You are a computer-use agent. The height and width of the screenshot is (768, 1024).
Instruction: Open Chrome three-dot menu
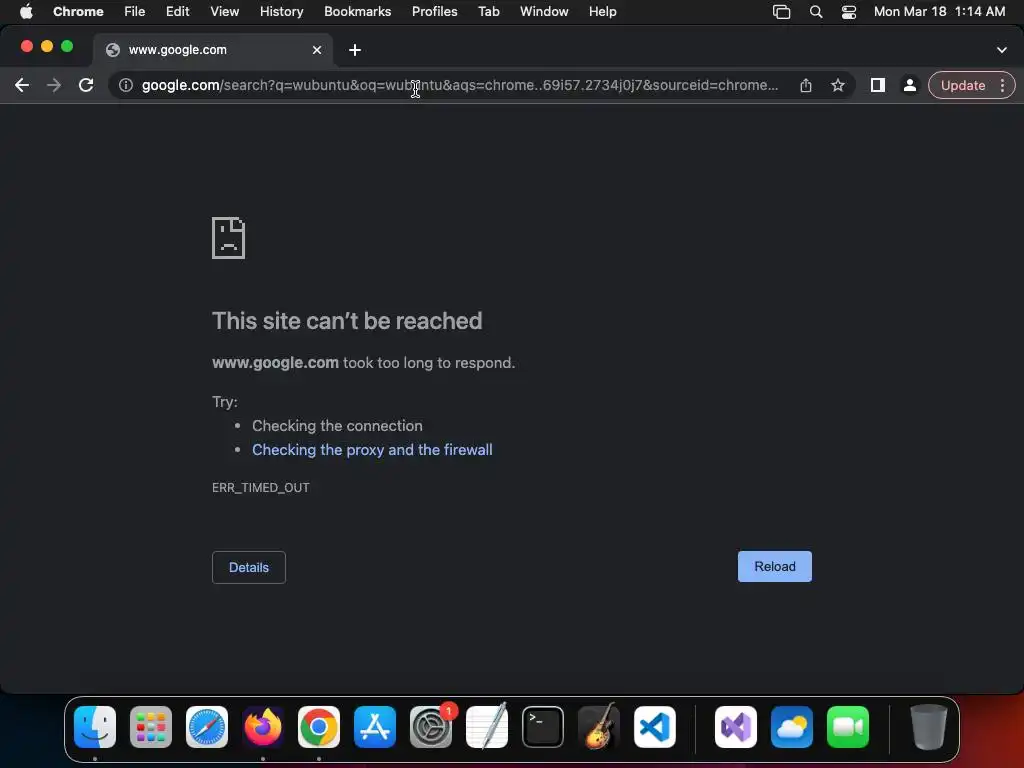(1002, 86)
